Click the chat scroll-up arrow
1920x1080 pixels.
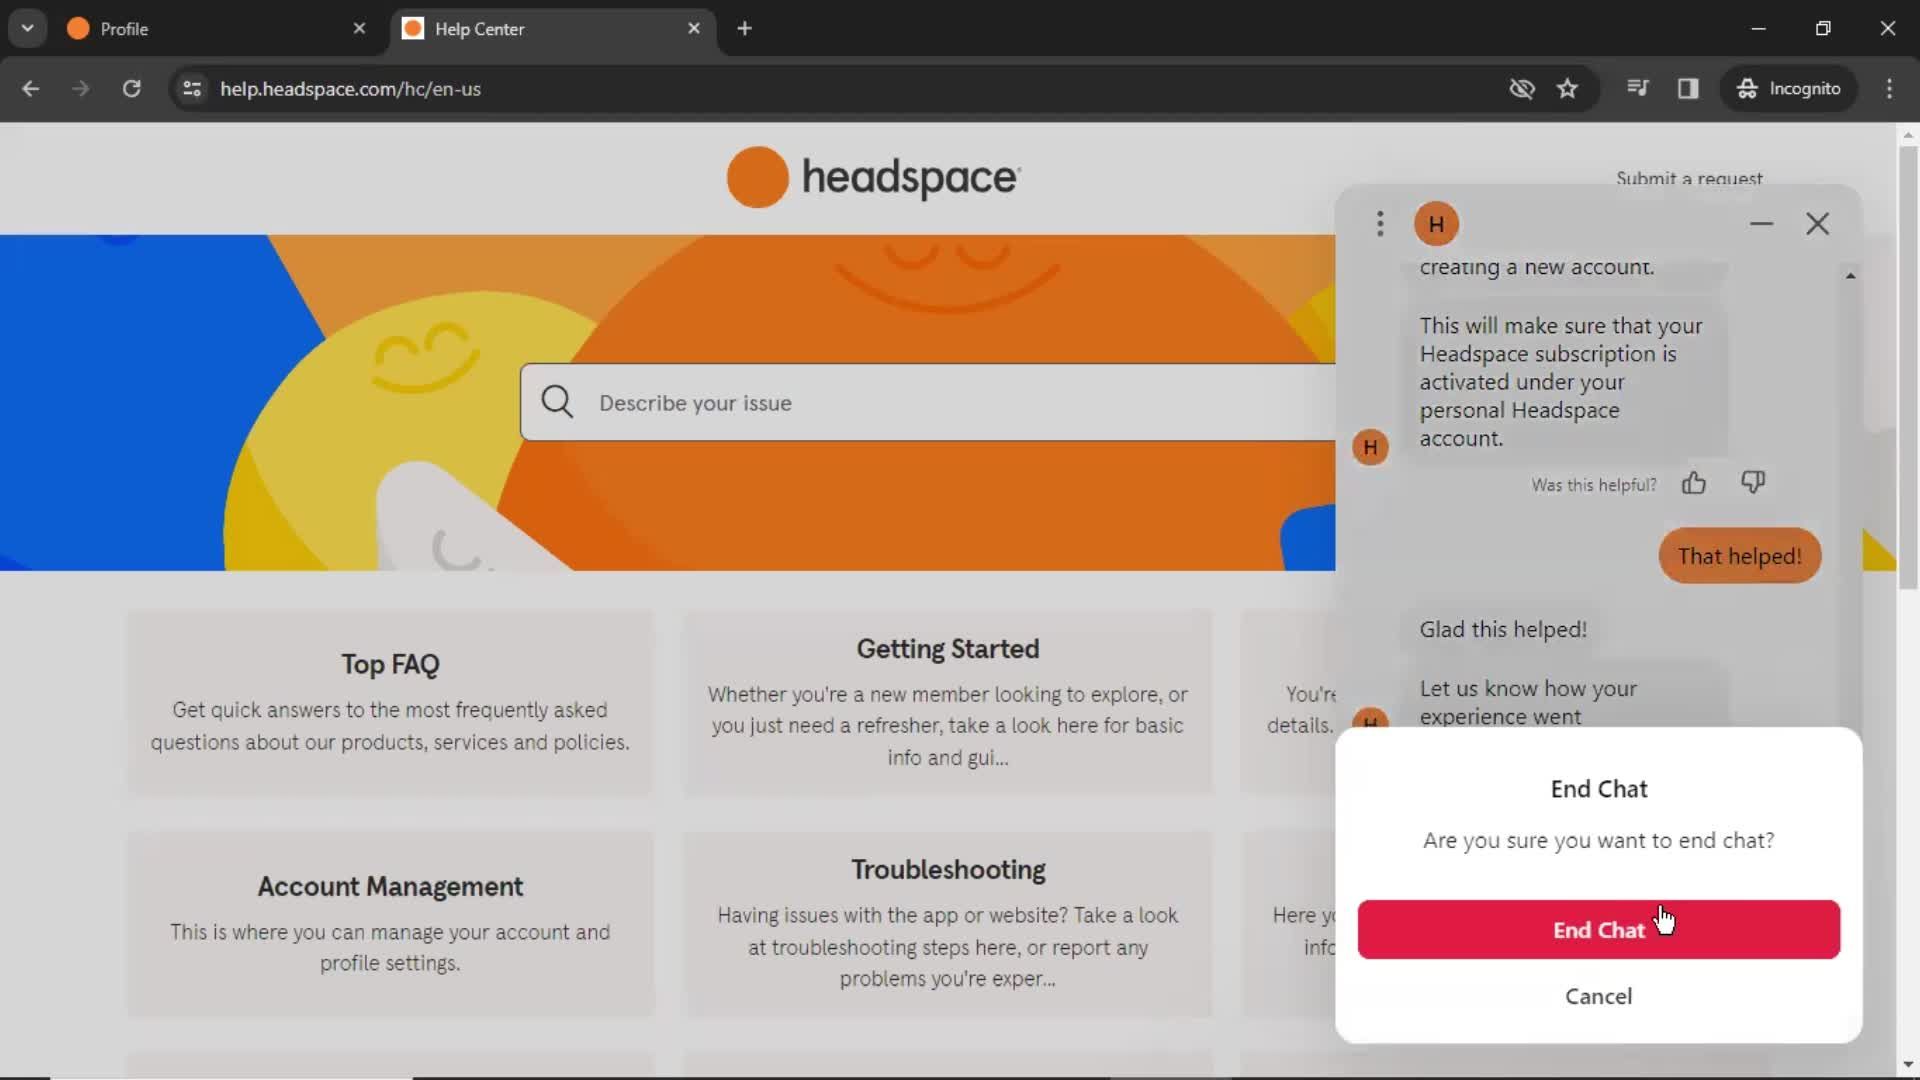(x=1850, y=275)
